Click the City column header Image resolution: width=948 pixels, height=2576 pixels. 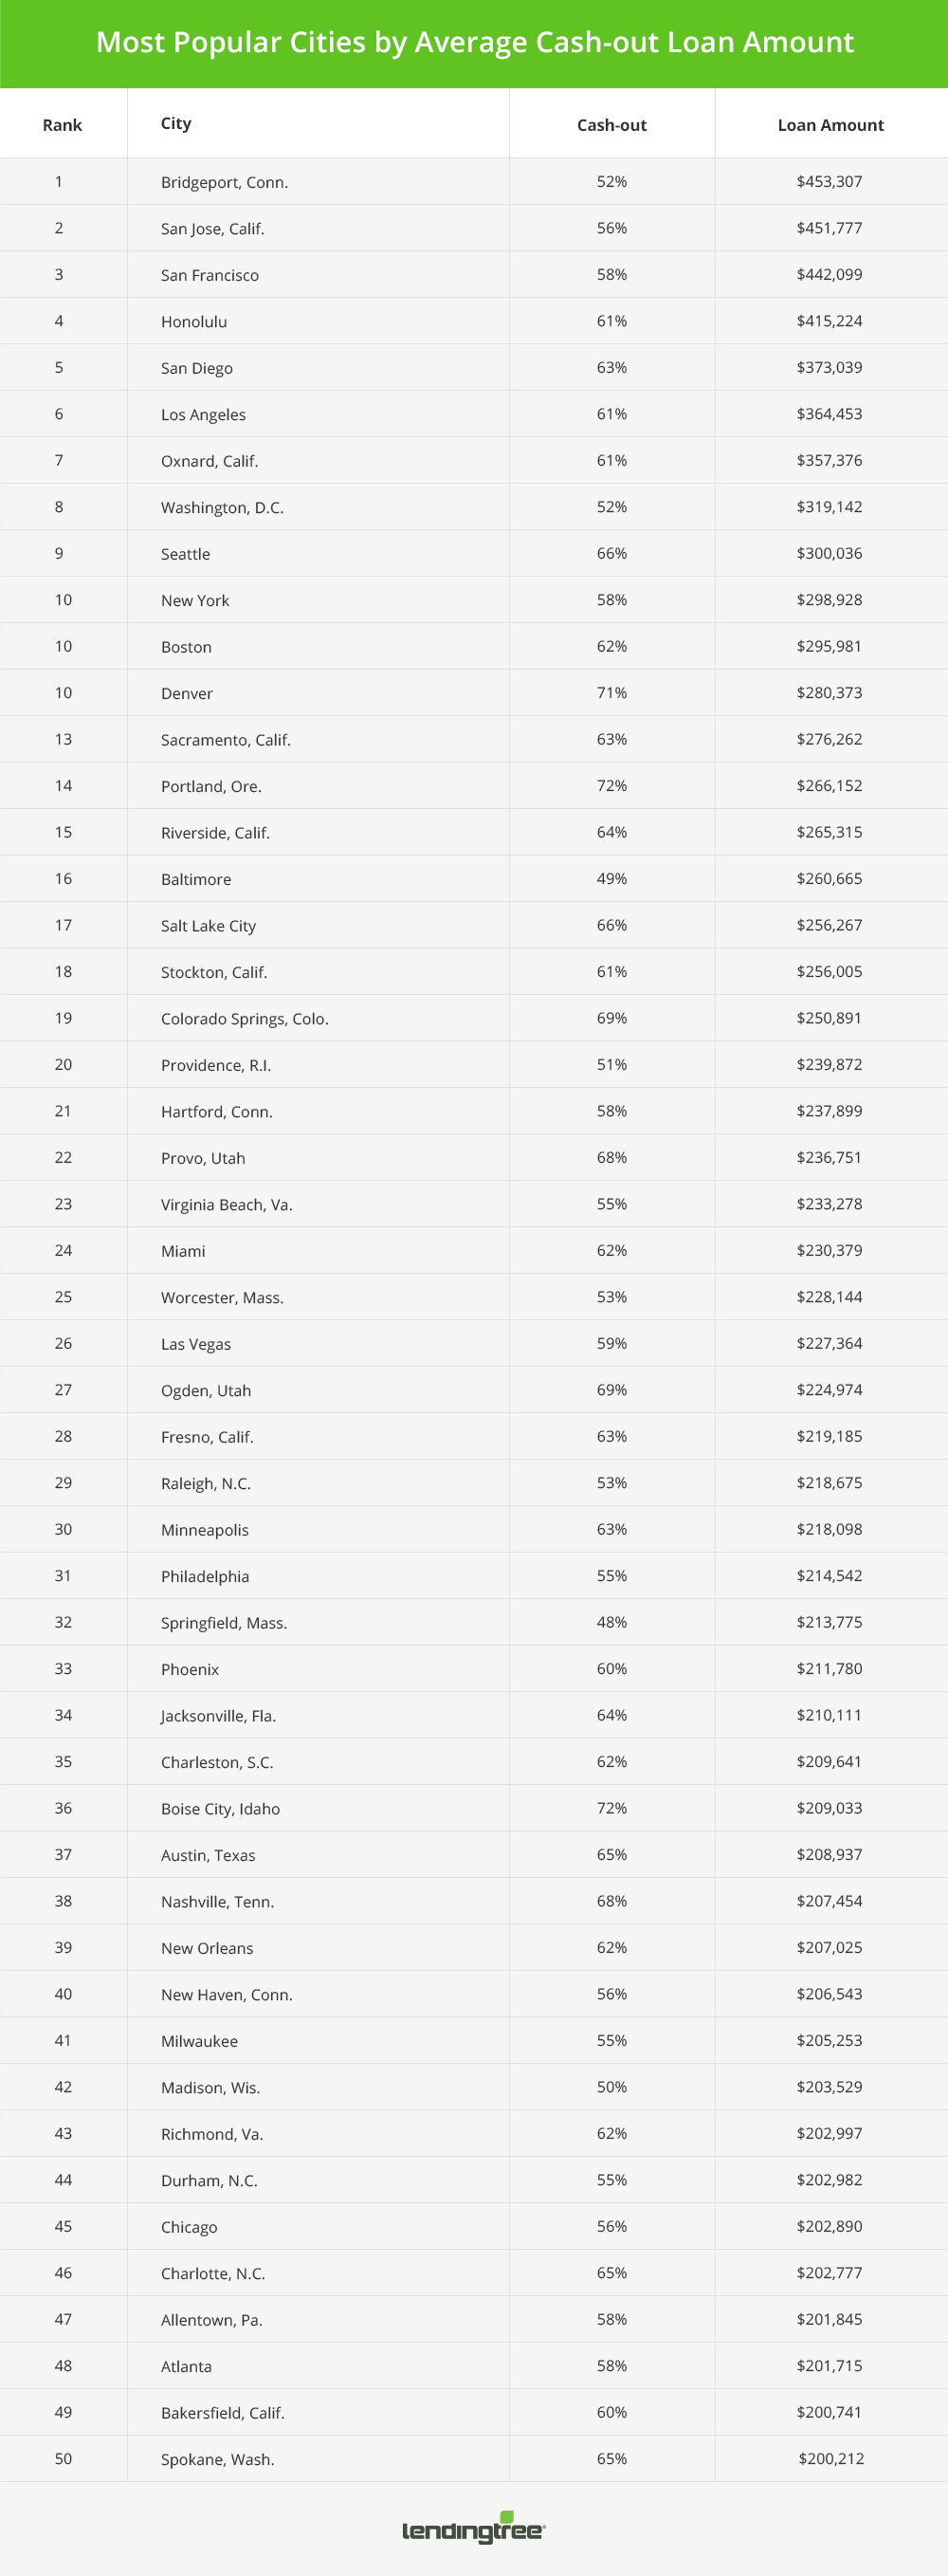pos(176,123)
